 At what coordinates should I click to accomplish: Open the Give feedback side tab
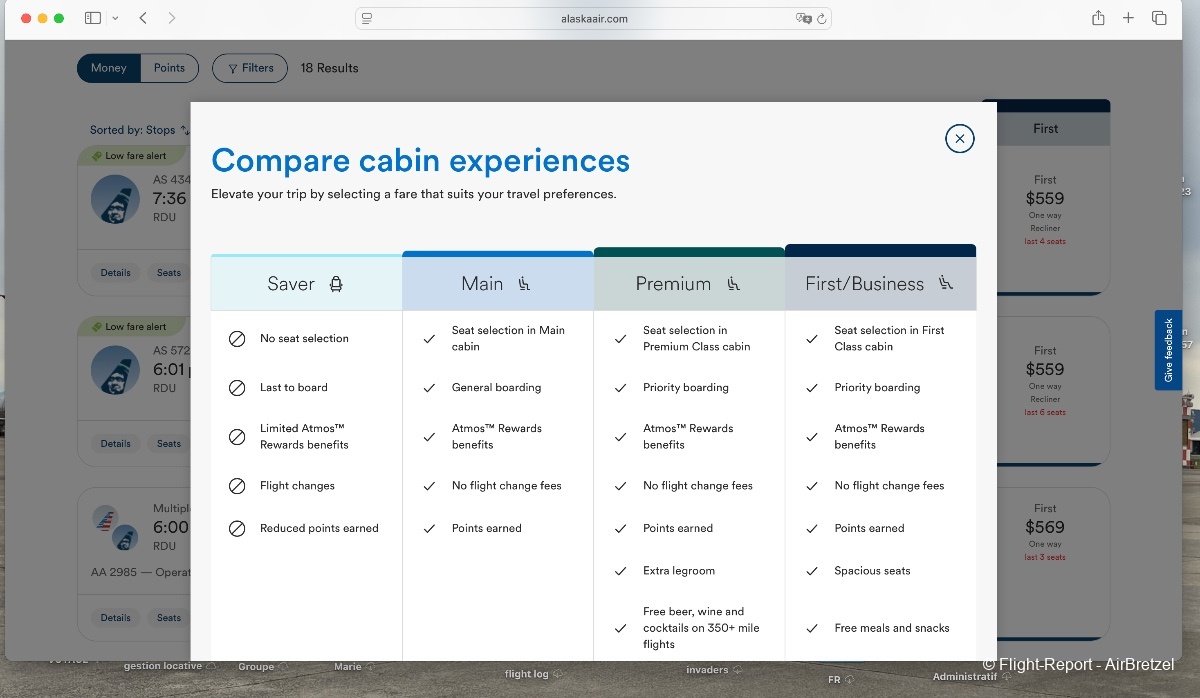(x=1168, y=350)
